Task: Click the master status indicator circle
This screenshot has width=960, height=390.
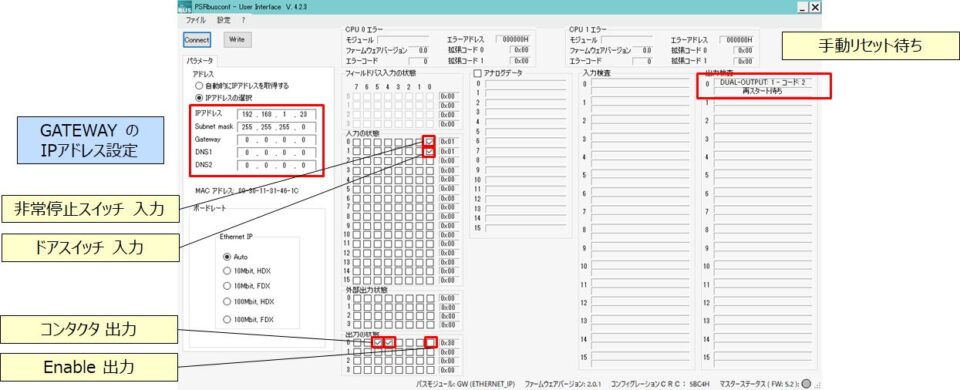Action: [x=806, y=384]
